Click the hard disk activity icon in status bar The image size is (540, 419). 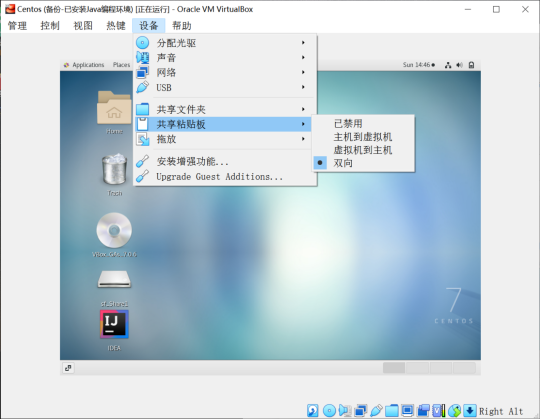[x=313, y=410]
